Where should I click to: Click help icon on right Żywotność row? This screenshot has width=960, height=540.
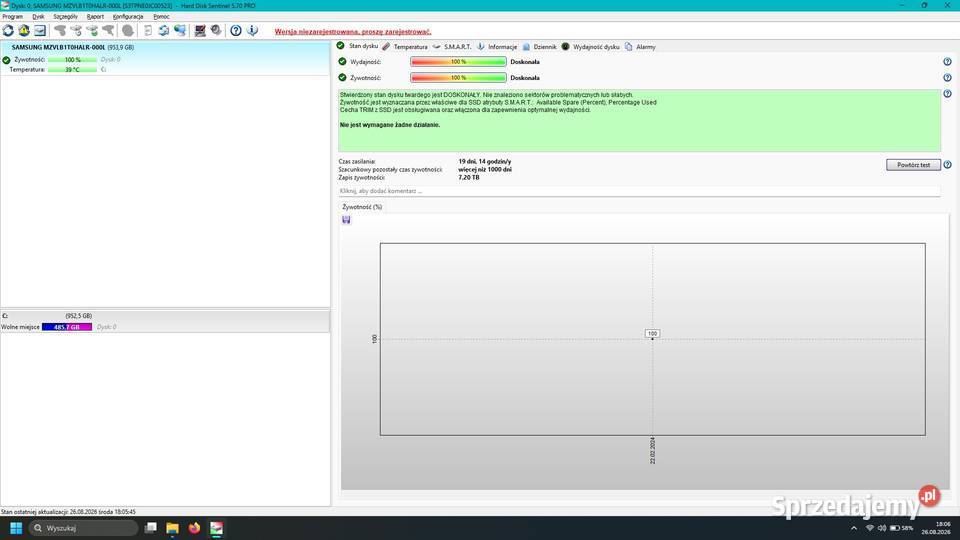[x=947, y=78]
